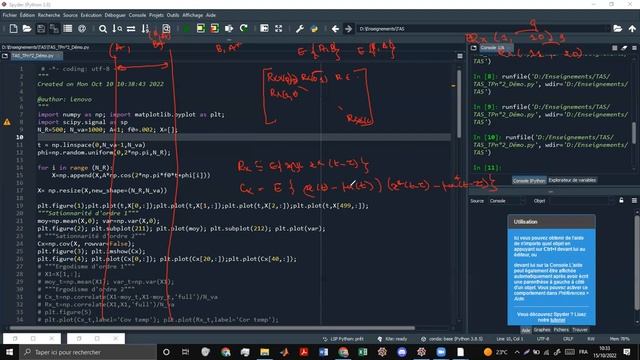
Task: Open the Recherche menu
Action: tap(49, 15)
